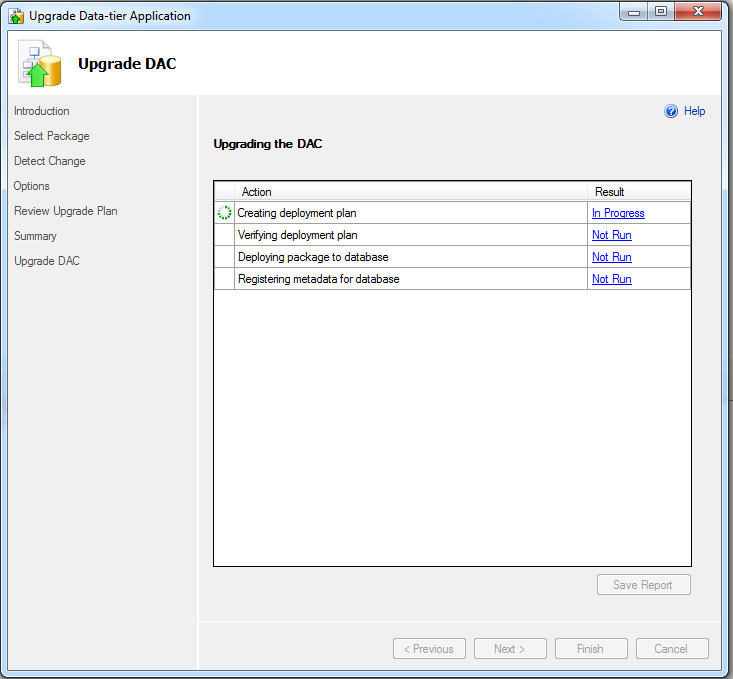Click the Upgrading the DAC heading
The height and width of the screenshot is (679, 733).
(x=268, y=144)
